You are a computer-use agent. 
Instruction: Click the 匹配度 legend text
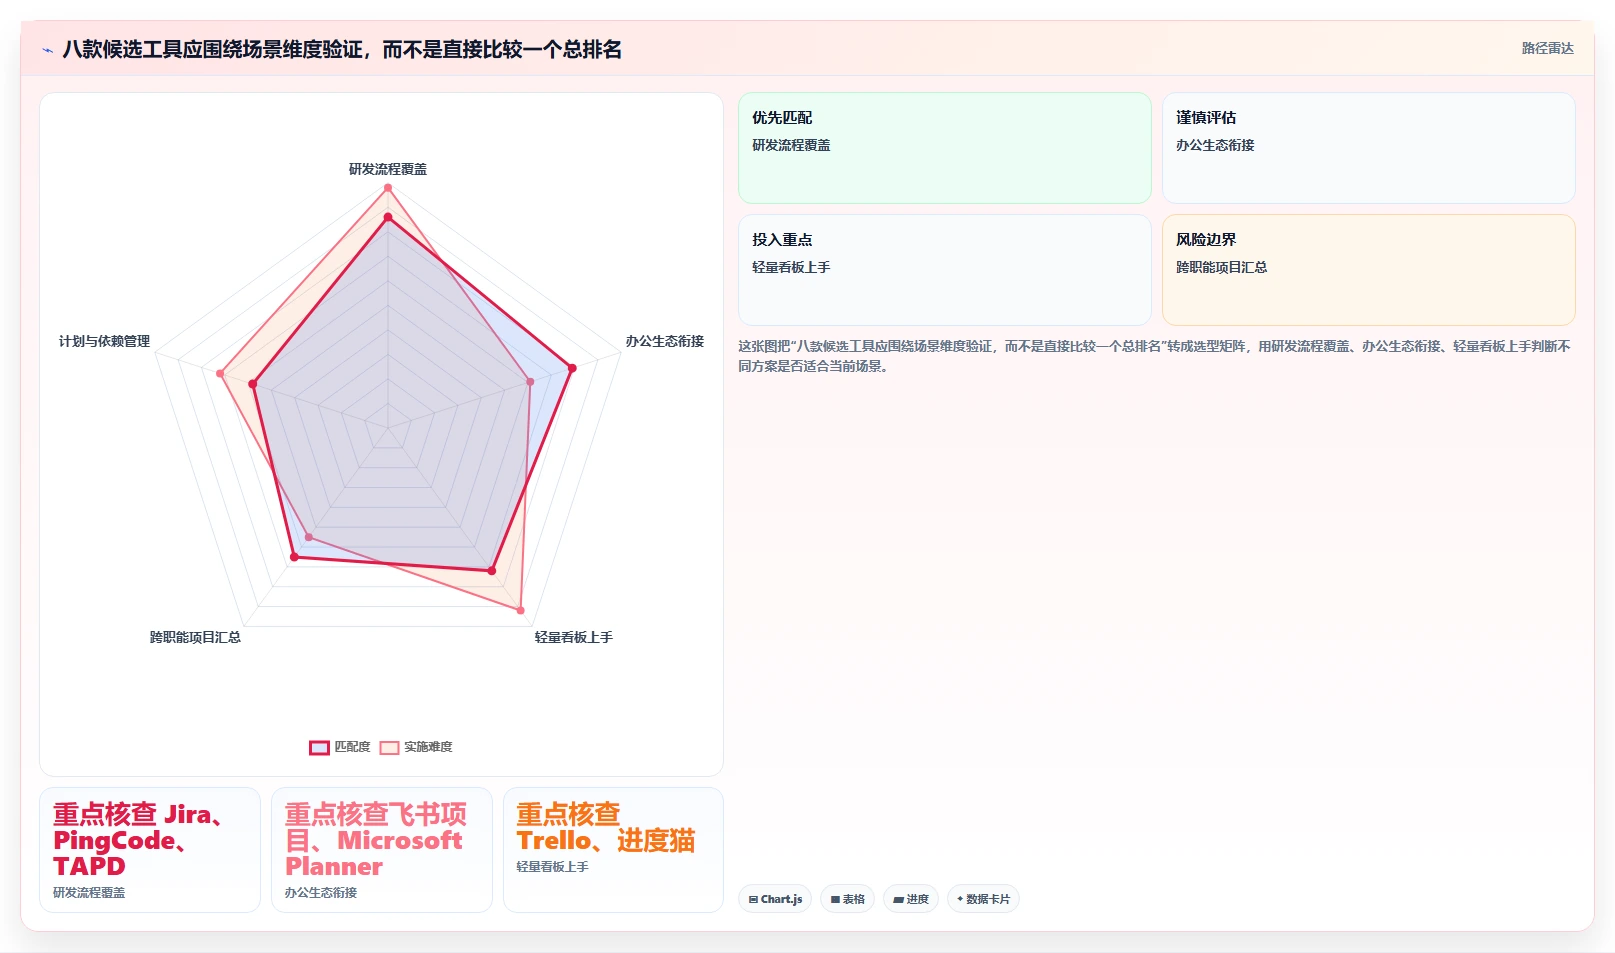pyautogui.click(x=352, y=747)
